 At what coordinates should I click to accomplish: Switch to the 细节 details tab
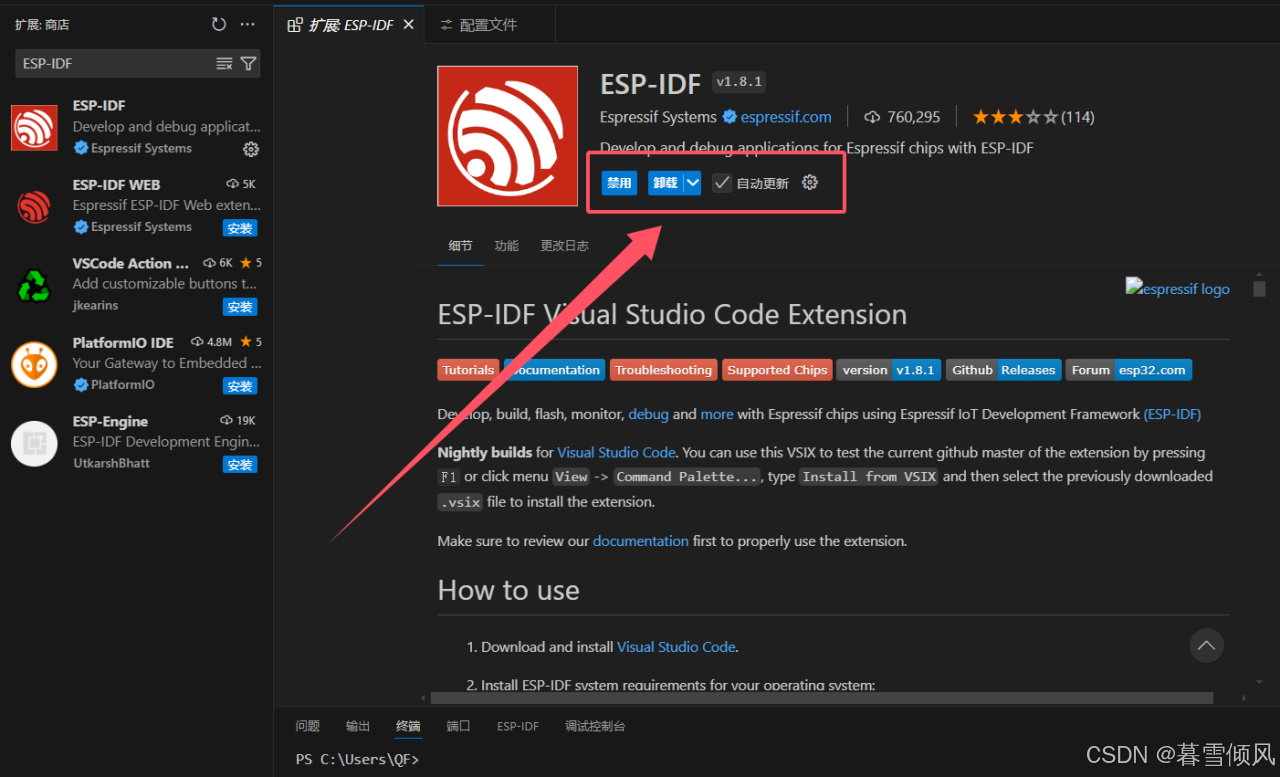460,246
